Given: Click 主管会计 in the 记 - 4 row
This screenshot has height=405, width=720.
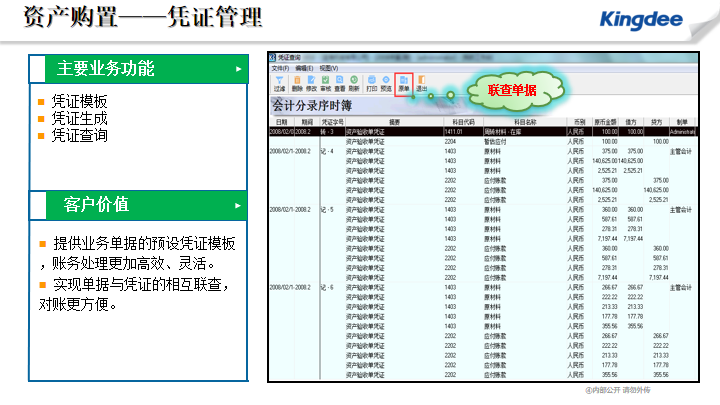Looking at the screenshot, I should coord(681,151).
